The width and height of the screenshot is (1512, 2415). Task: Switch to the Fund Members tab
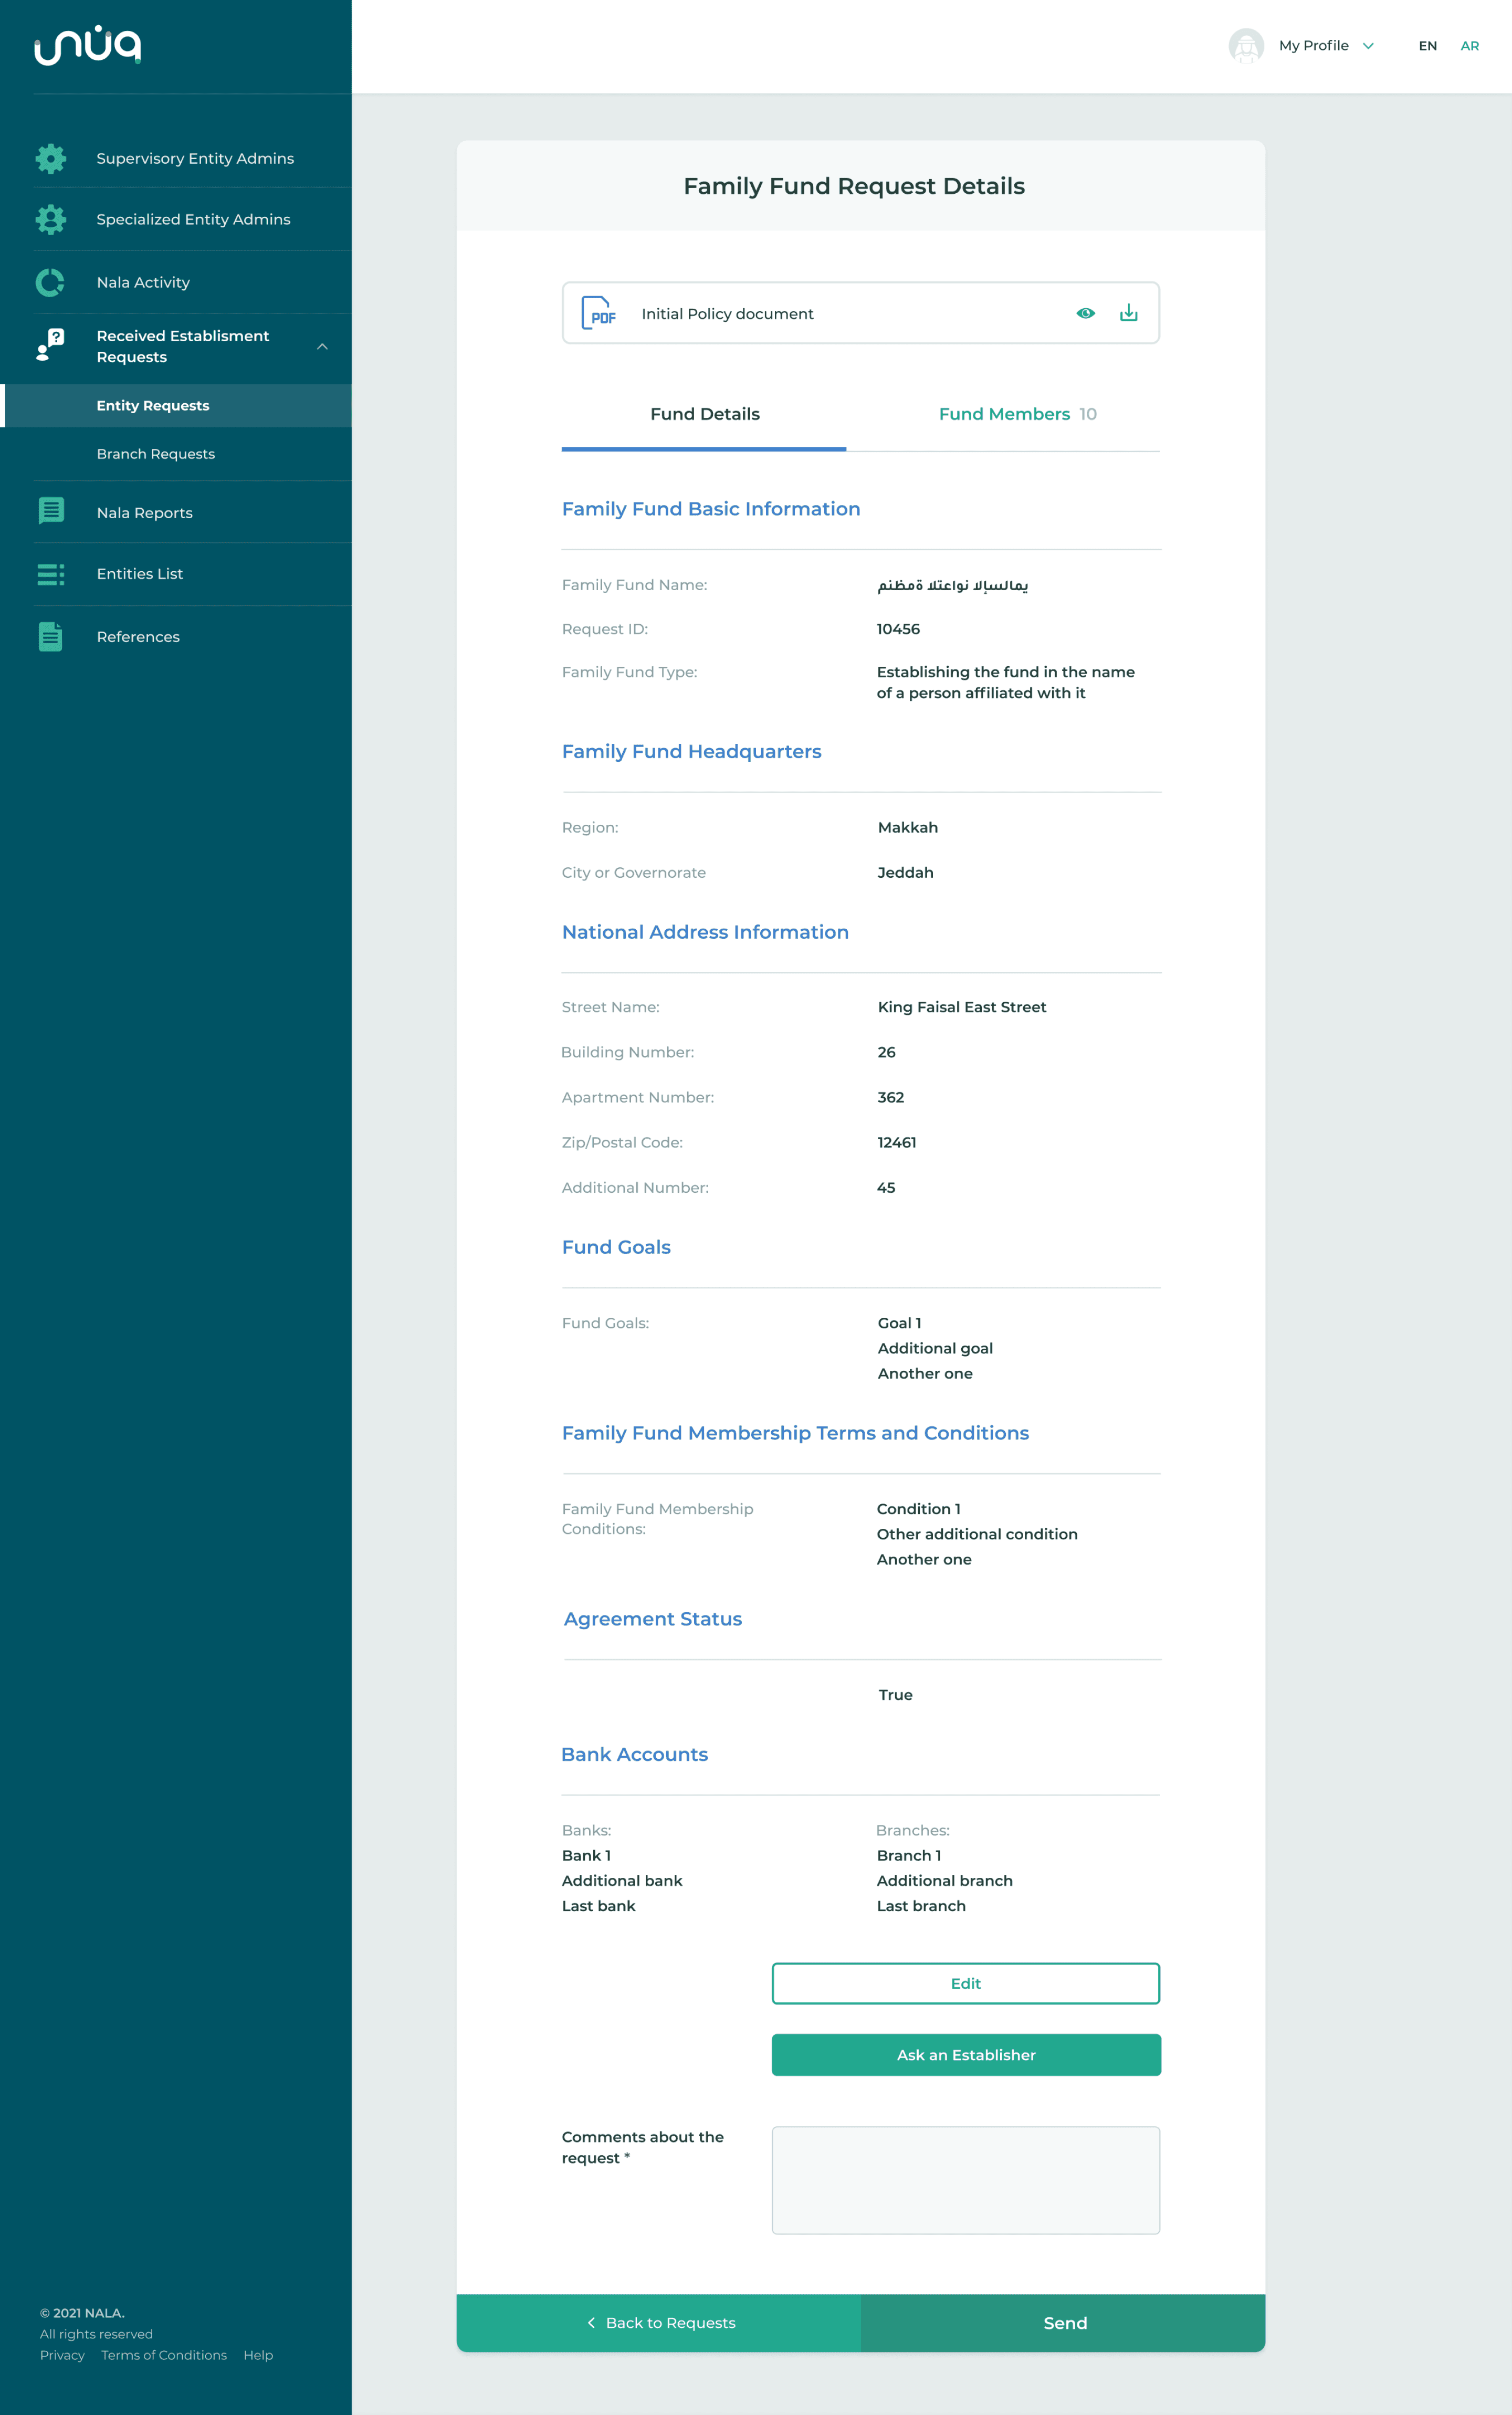[1017, 414]
